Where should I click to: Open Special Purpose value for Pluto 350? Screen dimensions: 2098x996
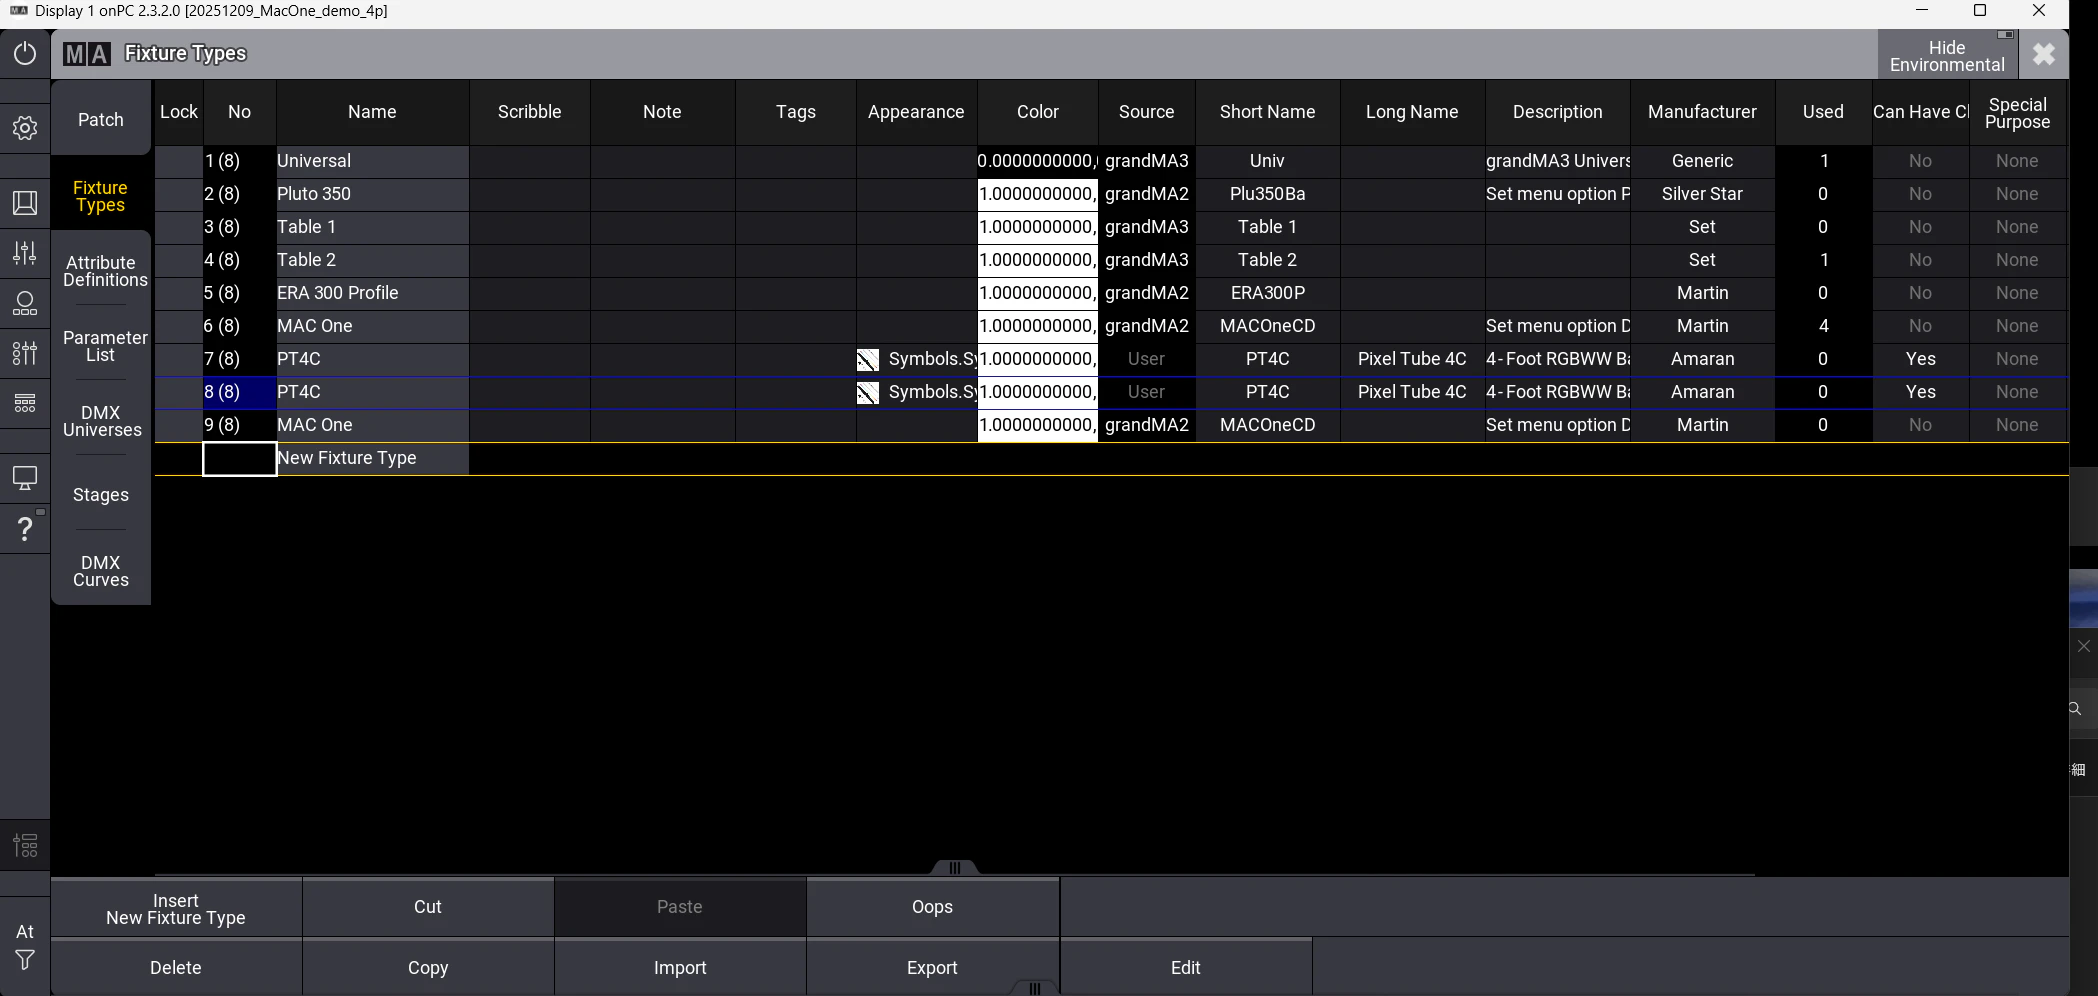tap(2017, 194)
